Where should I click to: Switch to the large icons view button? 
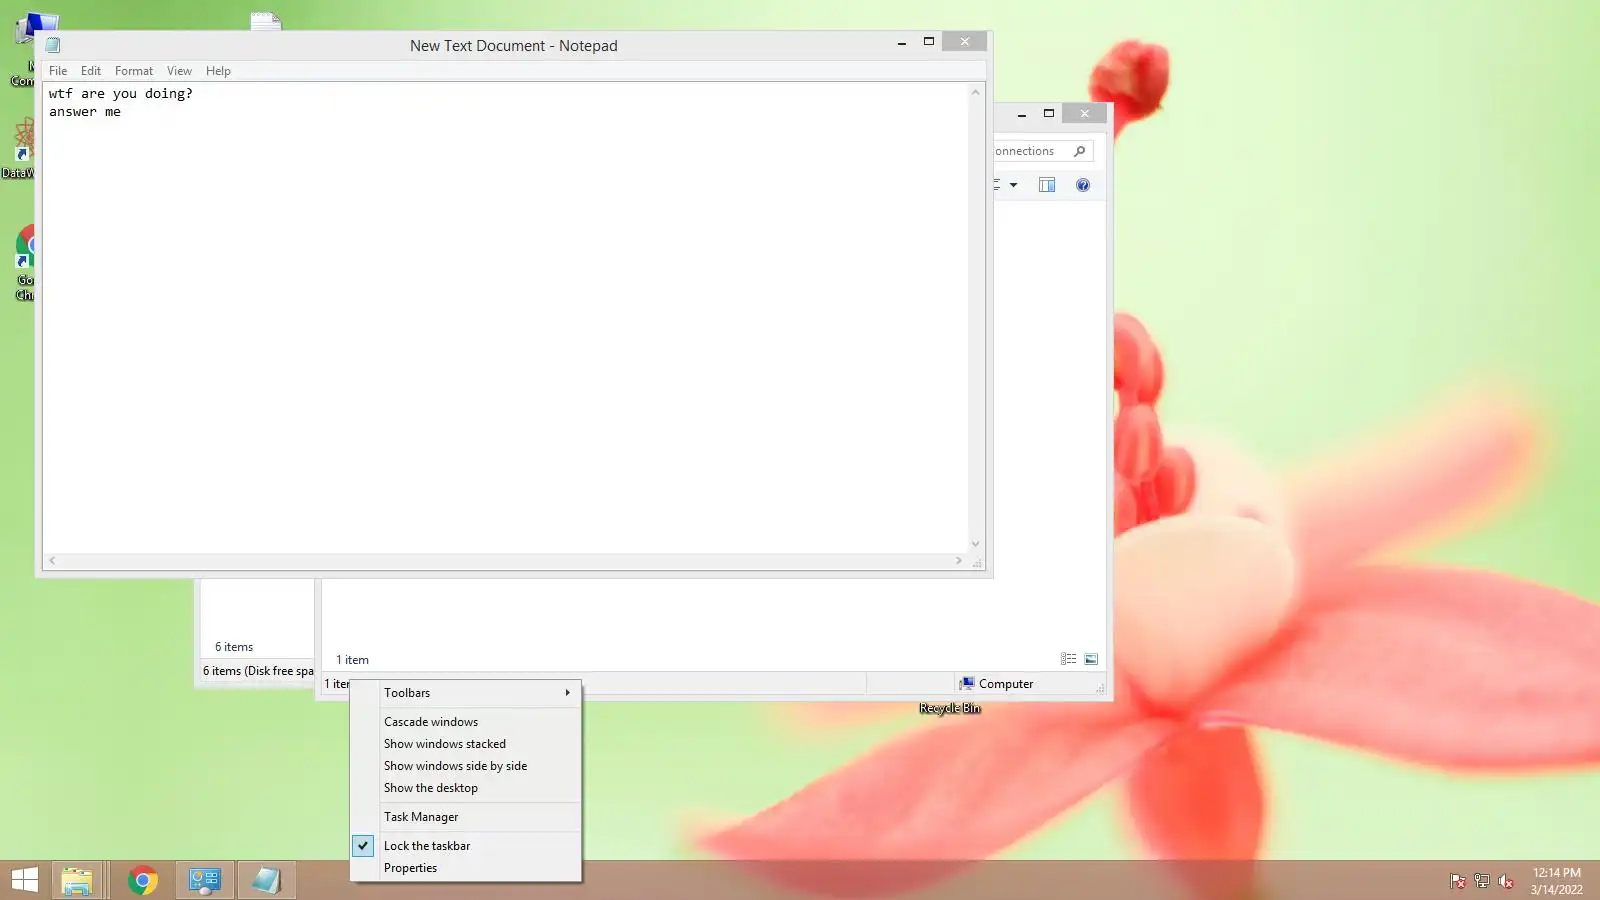(x=1091, y=659)
